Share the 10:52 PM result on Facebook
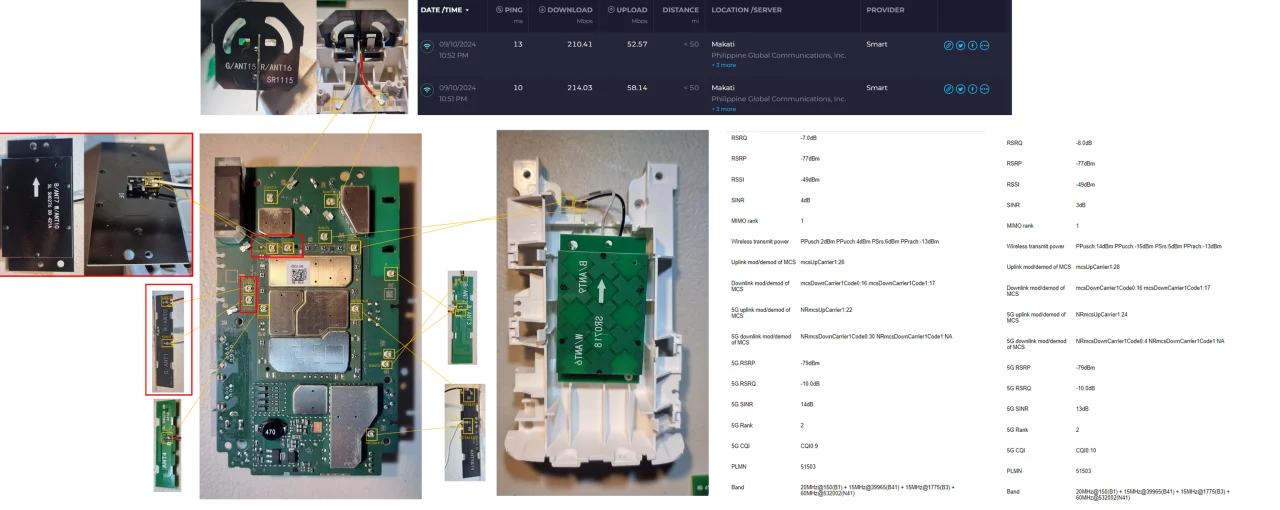This screenshot has width=1280, height=510. (973, 45)
